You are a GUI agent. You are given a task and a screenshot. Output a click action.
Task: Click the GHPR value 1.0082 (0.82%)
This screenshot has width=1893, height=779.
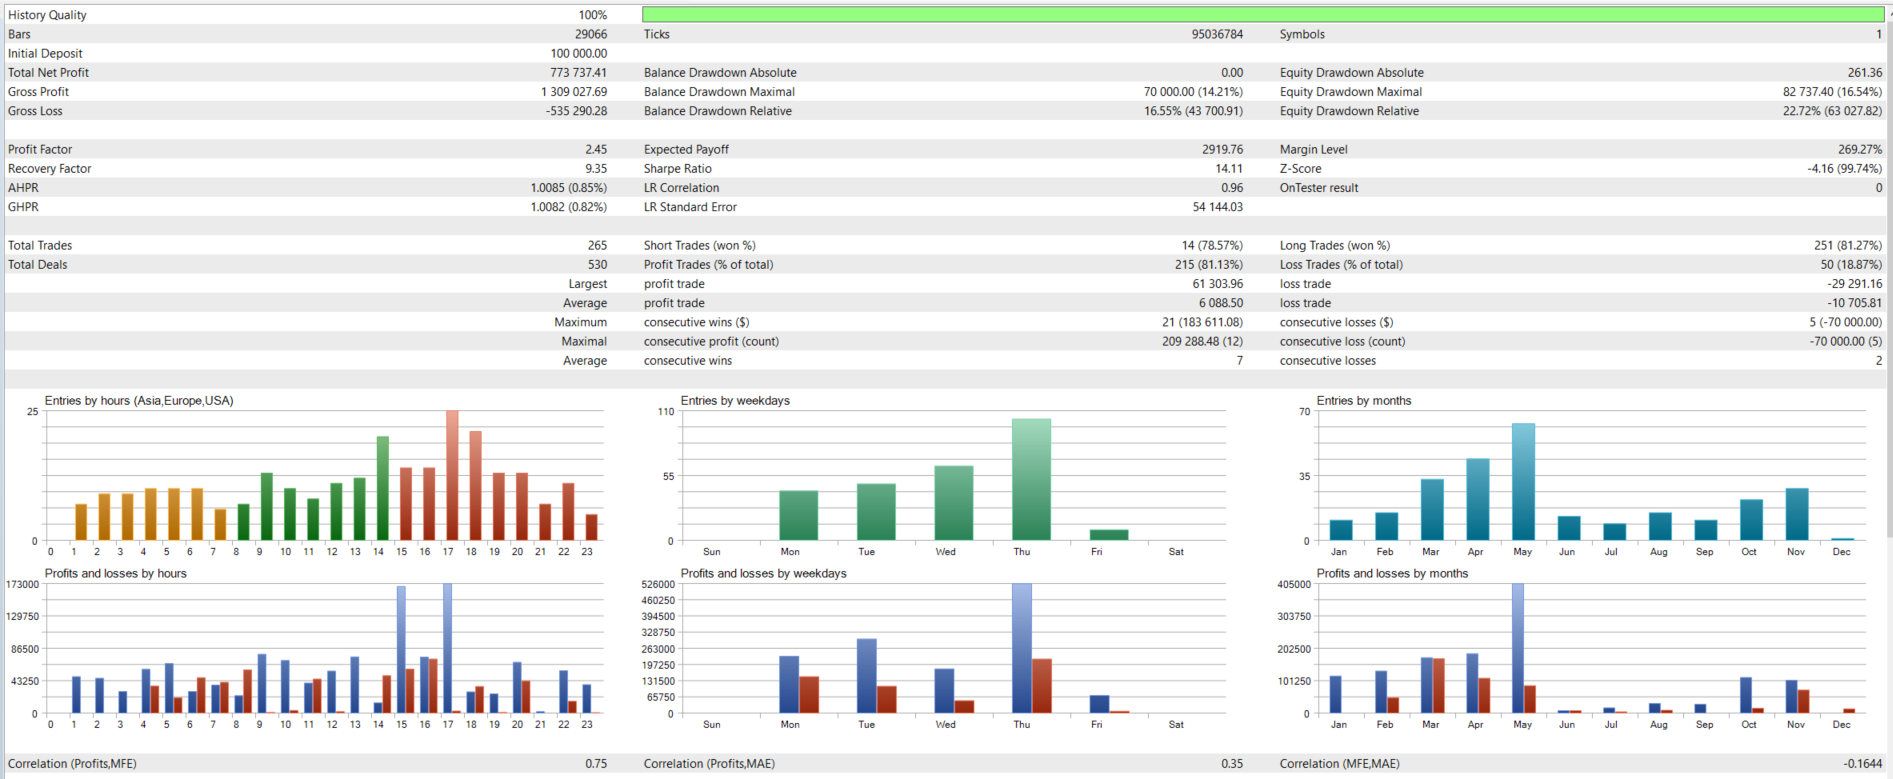568,207
